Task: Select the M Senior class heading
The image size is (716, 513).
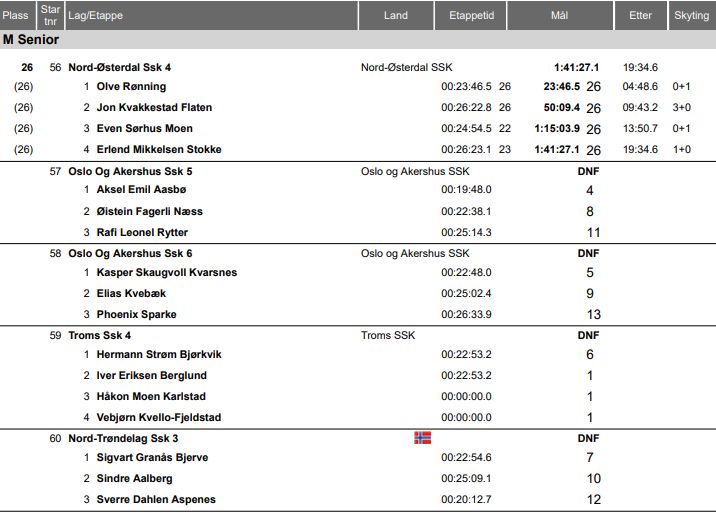Action: coord(31,40)
